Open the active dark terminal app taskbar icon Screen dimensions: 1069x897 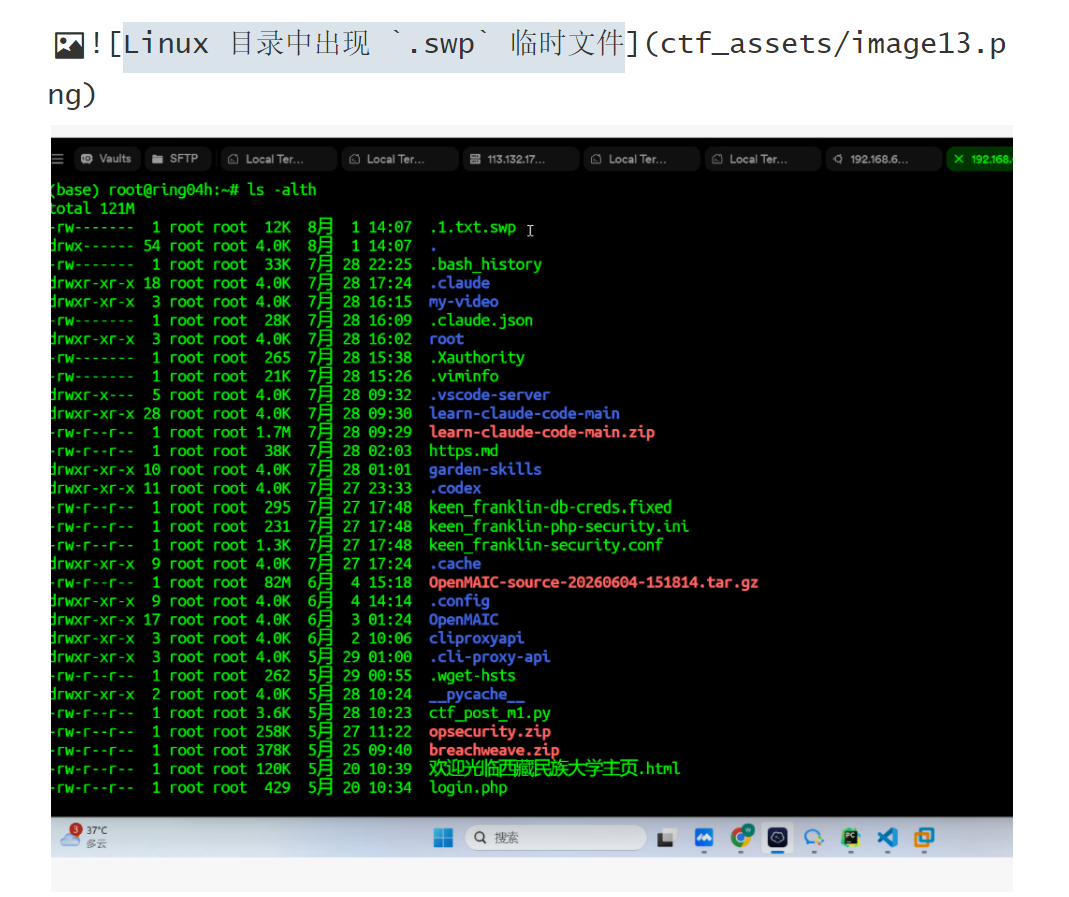(777, 837)
